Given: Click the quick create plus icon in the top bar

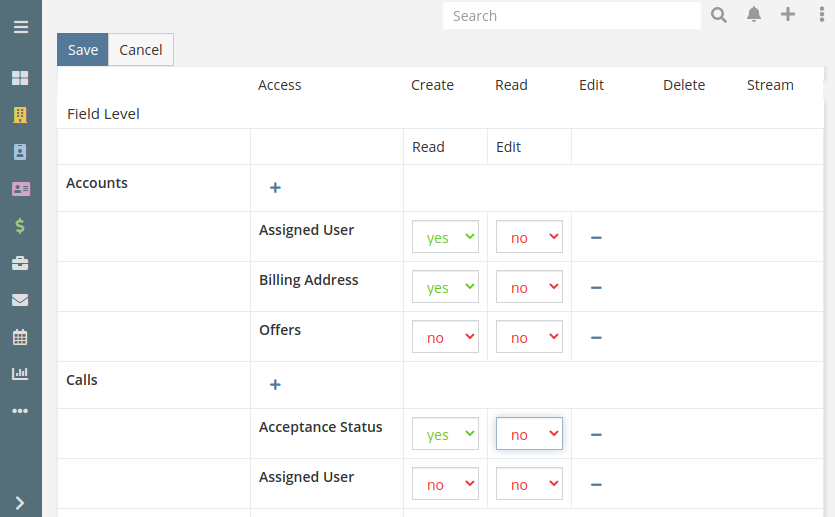Looking at the screenshot, I should 788,14.
